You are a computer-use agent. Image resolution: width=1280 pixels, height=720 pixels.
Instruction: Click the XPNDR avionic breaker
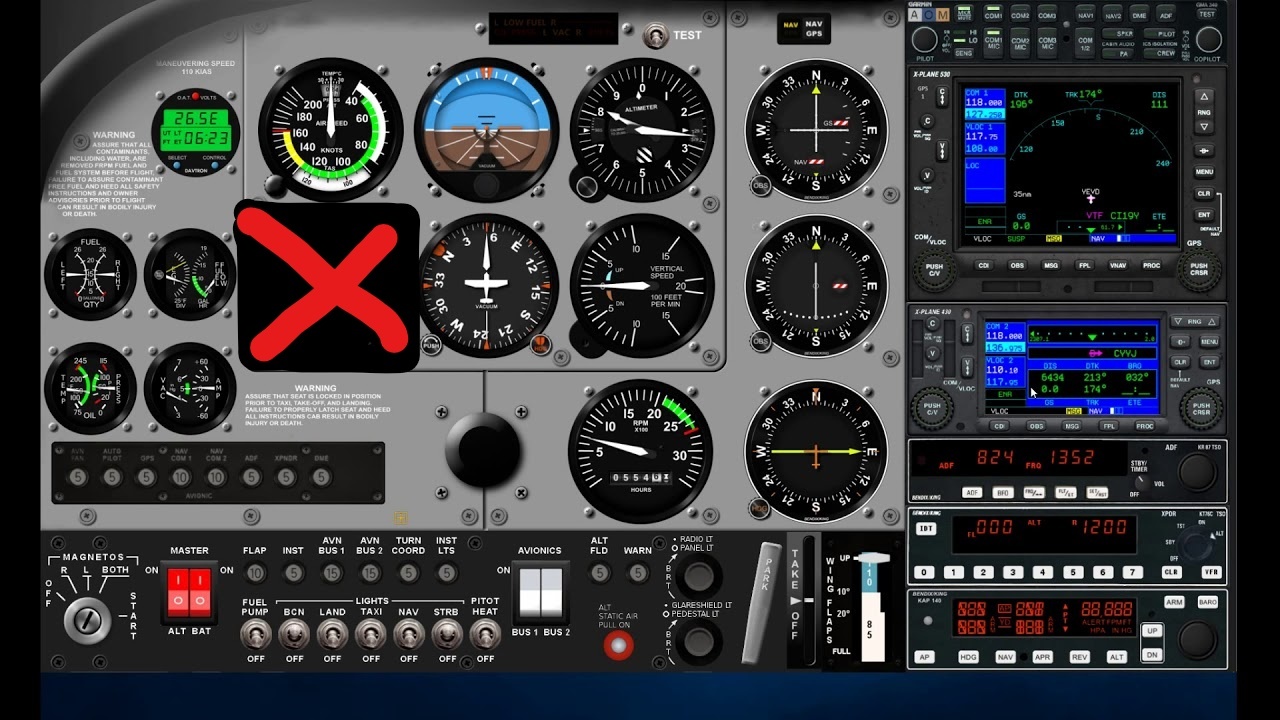[286, 477]
